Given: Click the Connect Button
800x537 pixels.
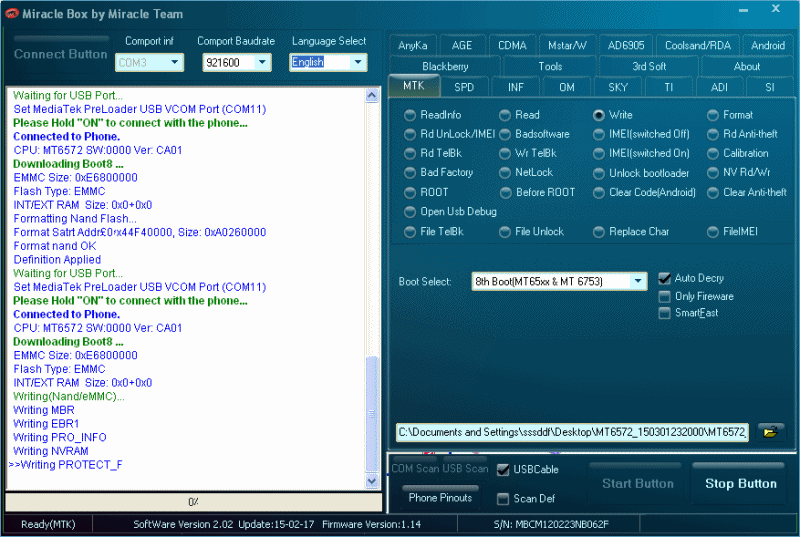Looking at the screenshot, I should [x=60, y=54].
